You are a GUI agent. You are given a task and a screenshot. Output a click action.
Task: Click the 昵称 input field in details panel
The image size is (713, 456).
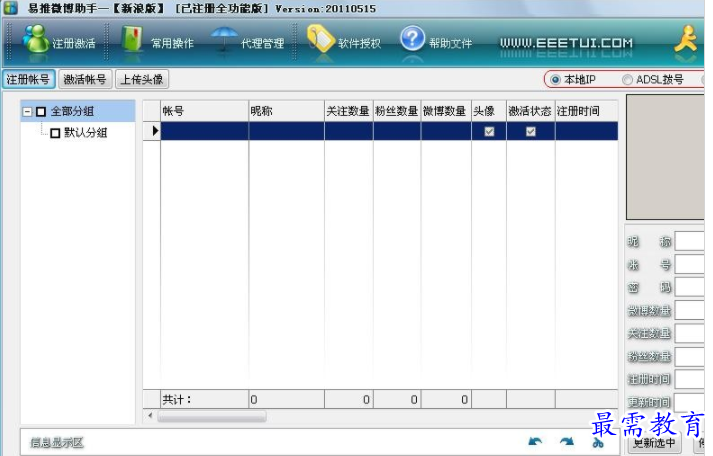coord(690,241)
